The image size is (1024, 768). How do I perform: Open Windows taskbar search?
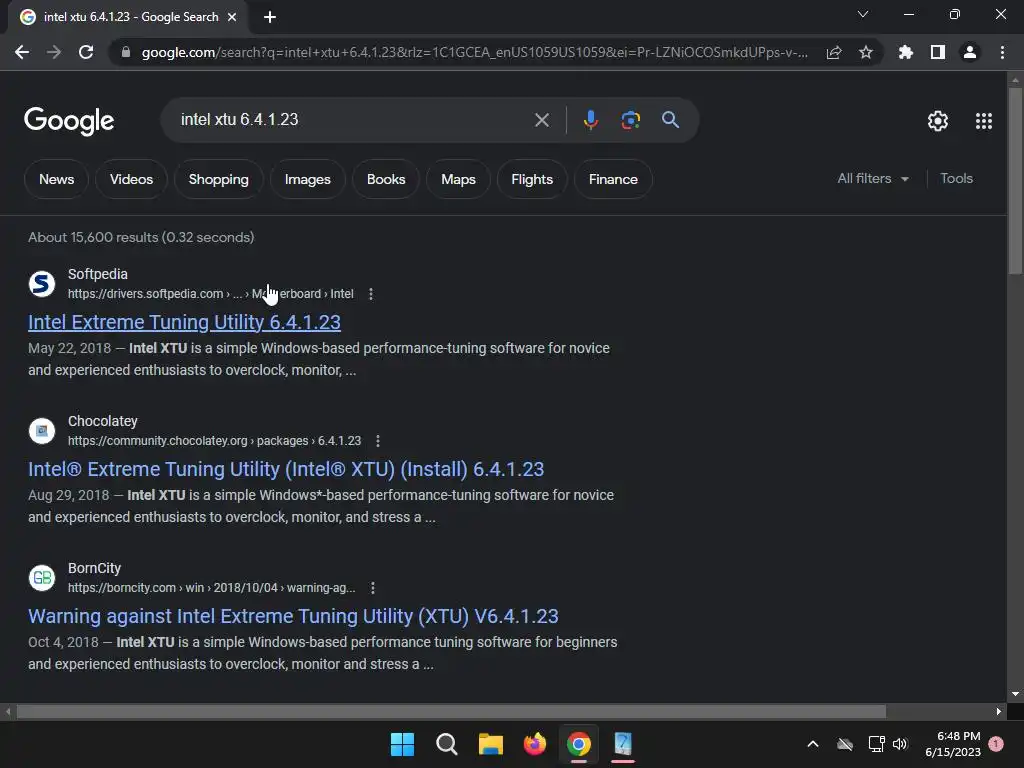[447, 744]
